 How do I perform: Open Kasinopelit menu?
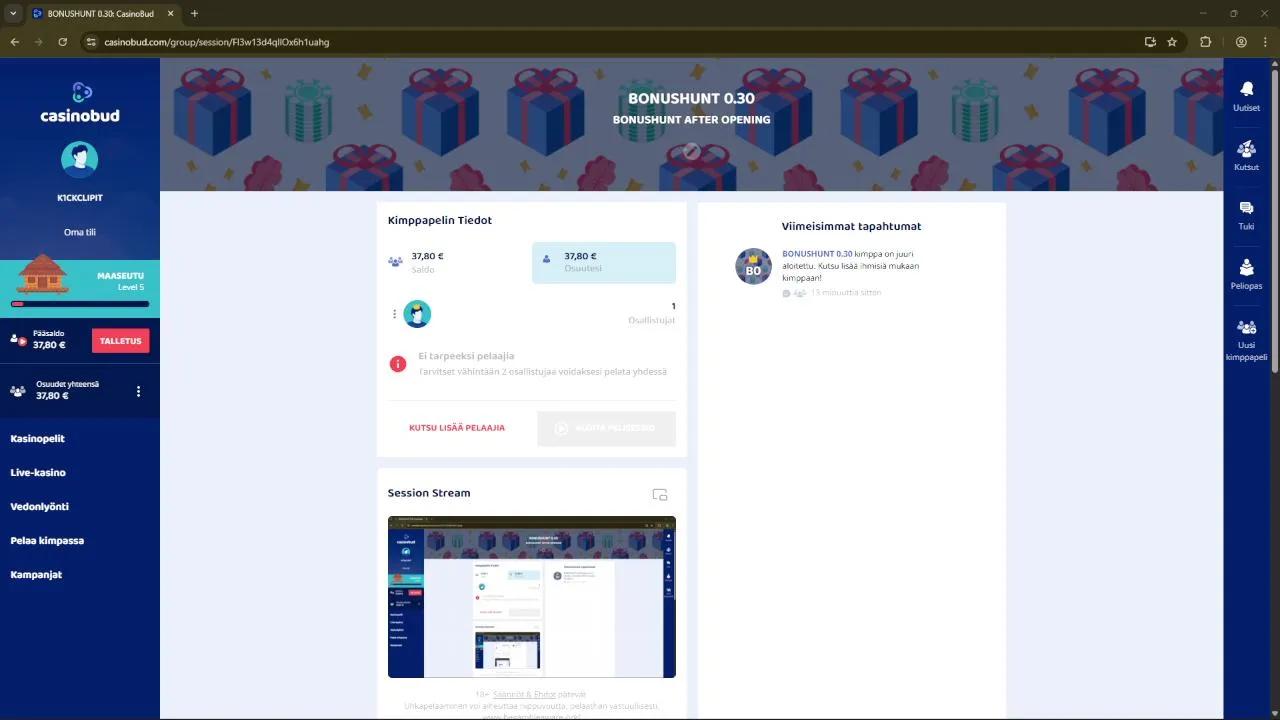[37, 438]
